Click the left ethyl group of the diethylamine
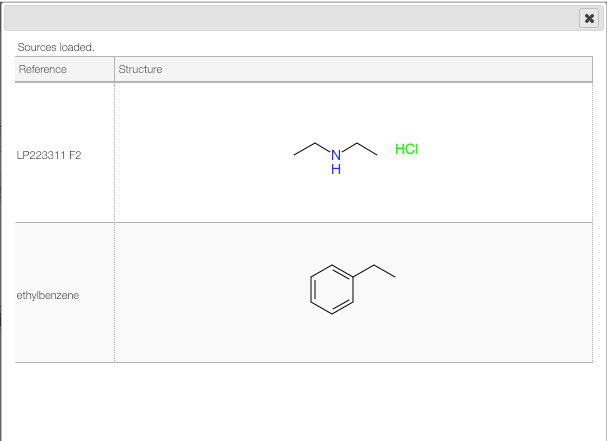Viewport: 607px width, 441px height. 312,149
